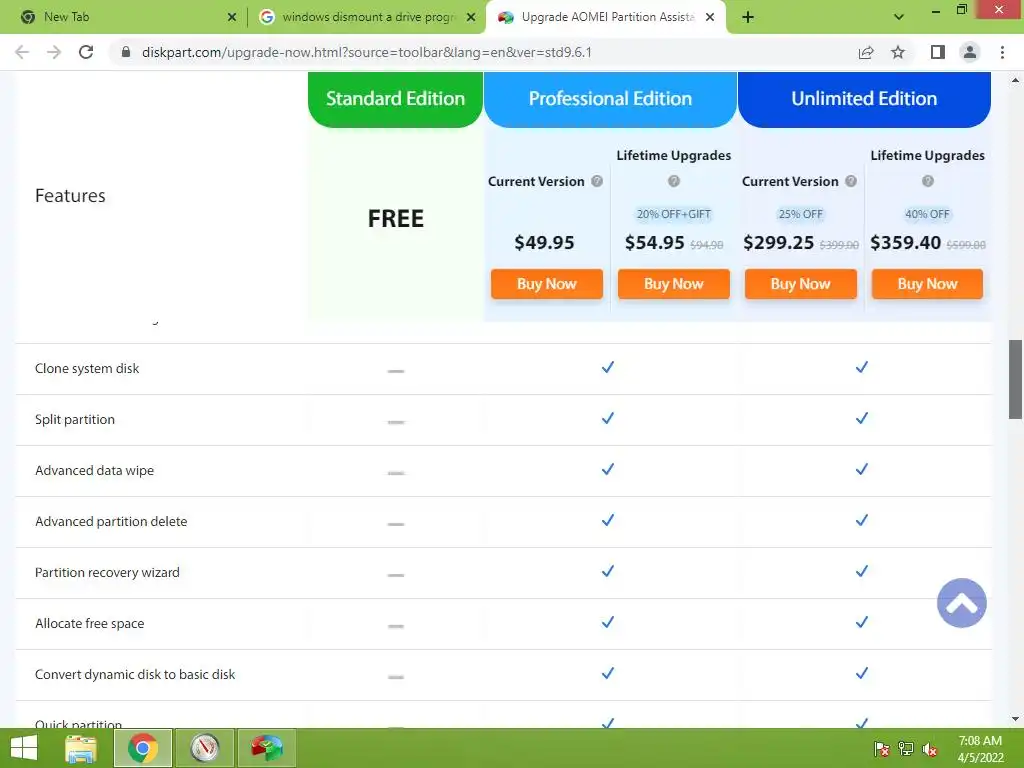
Task: Click the scrollbar down arrow
Action: pos(1015,719)
